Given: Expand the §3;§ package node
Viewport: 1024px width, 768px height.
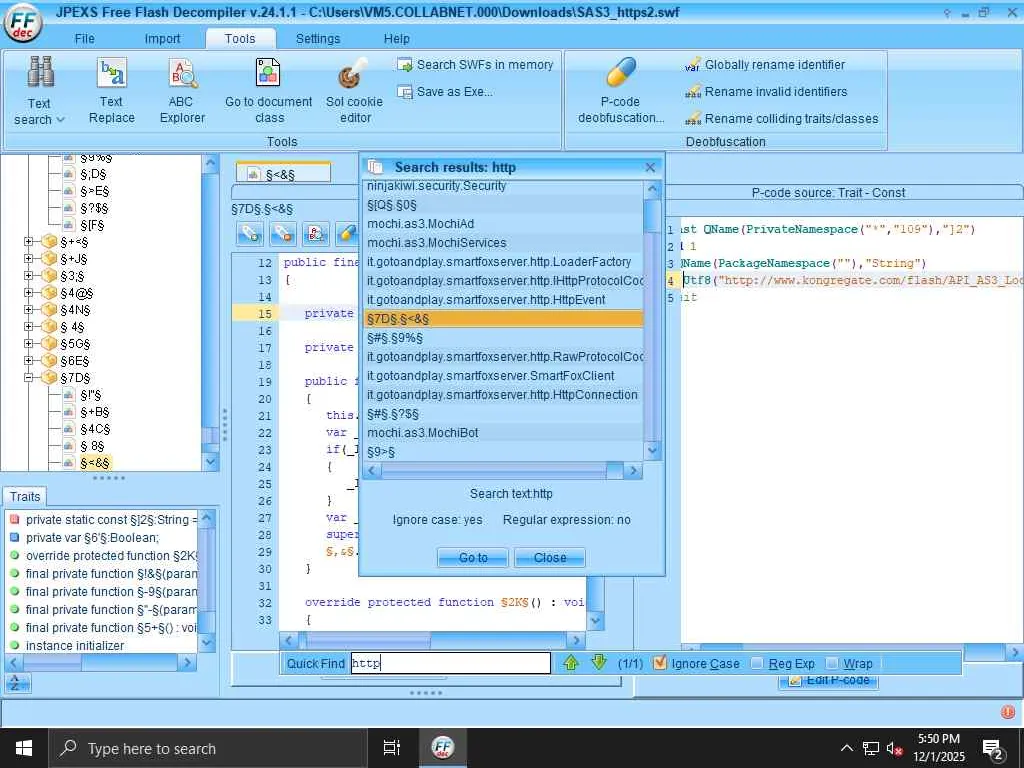Looking at the screenshot, I should point(28,276).
